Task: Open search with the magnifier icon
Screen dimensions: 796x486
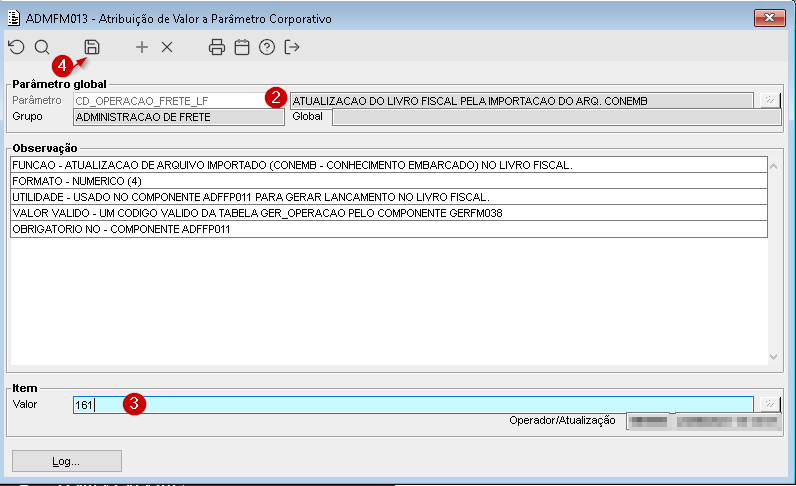Action: tap(42, 47)
